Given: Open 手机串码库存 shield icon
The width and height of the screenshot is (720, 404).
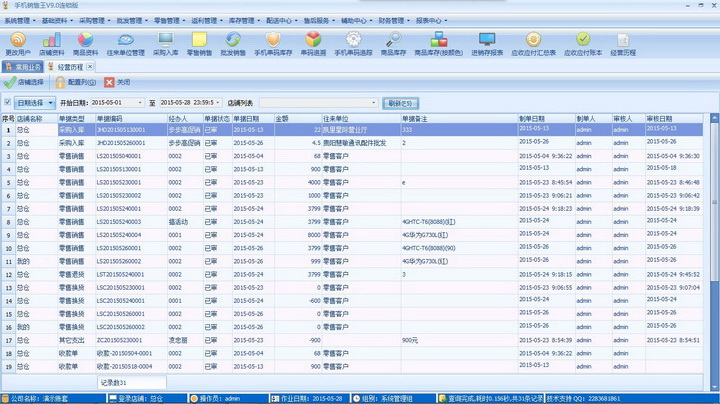Looking at the screenshot, I should point(273,39).
